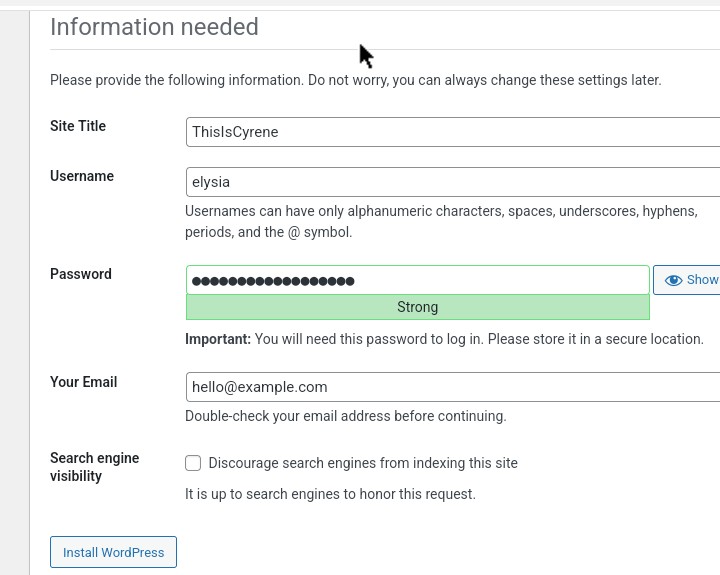Click the Information needed heading
Image resolution: width=720 pixels, height=575 pixels.
click(154, 27)
